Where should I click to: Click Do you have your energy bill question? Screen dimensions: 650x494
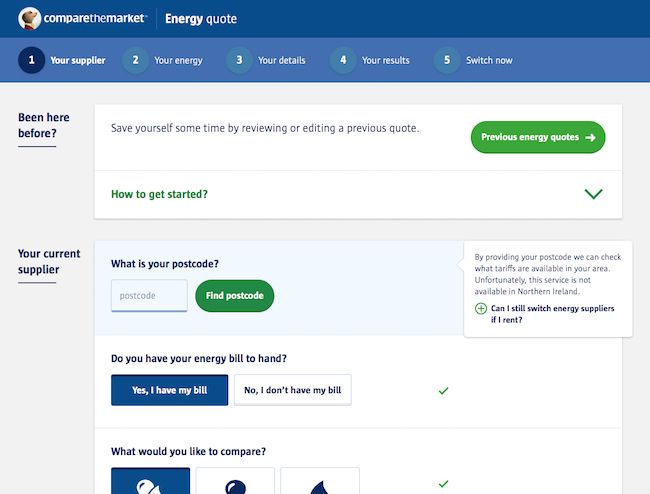[199, 358]
